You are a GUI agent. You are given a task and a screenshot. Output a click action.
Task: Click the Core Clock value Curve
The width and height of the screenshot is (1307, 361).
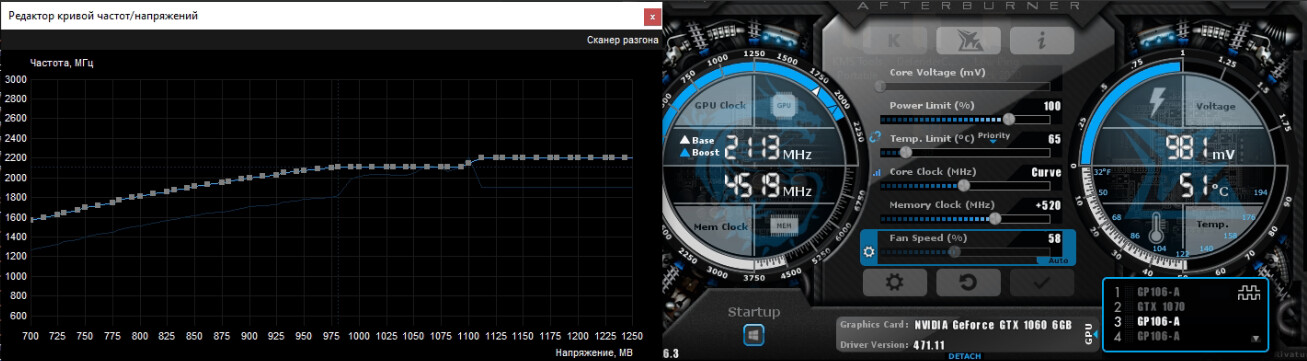[1046, 172]
